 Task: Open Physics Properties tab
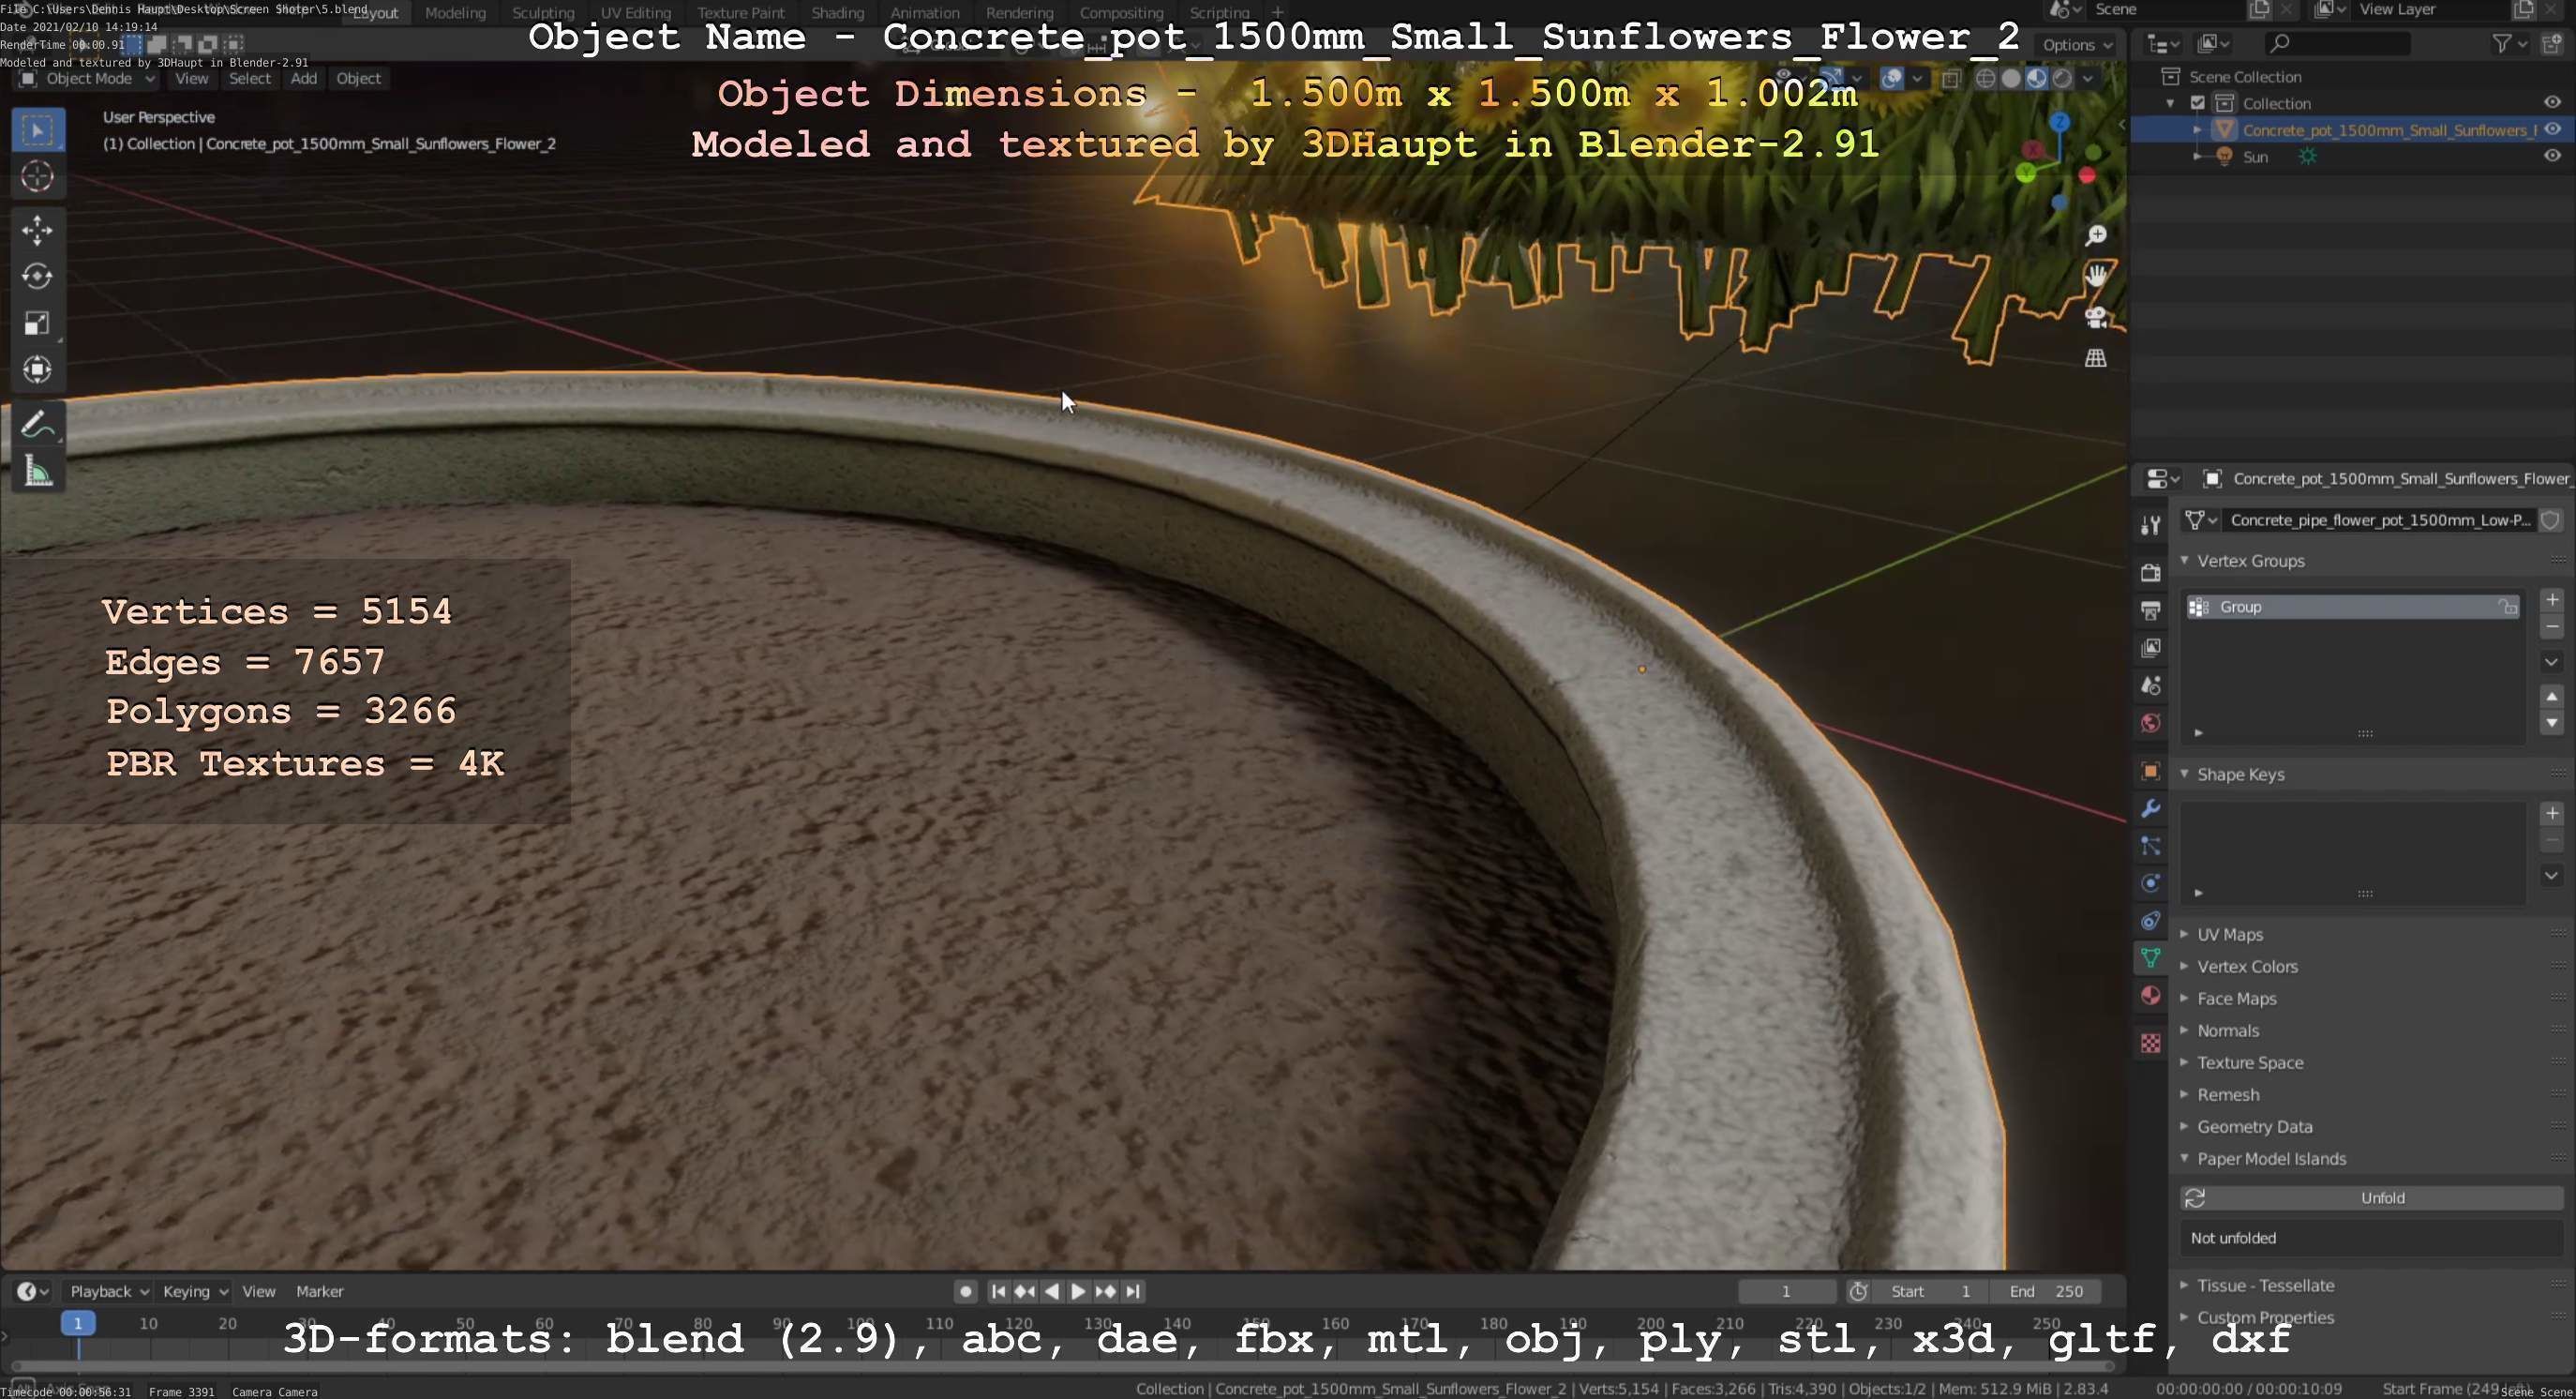click(x=2150, y=883)
